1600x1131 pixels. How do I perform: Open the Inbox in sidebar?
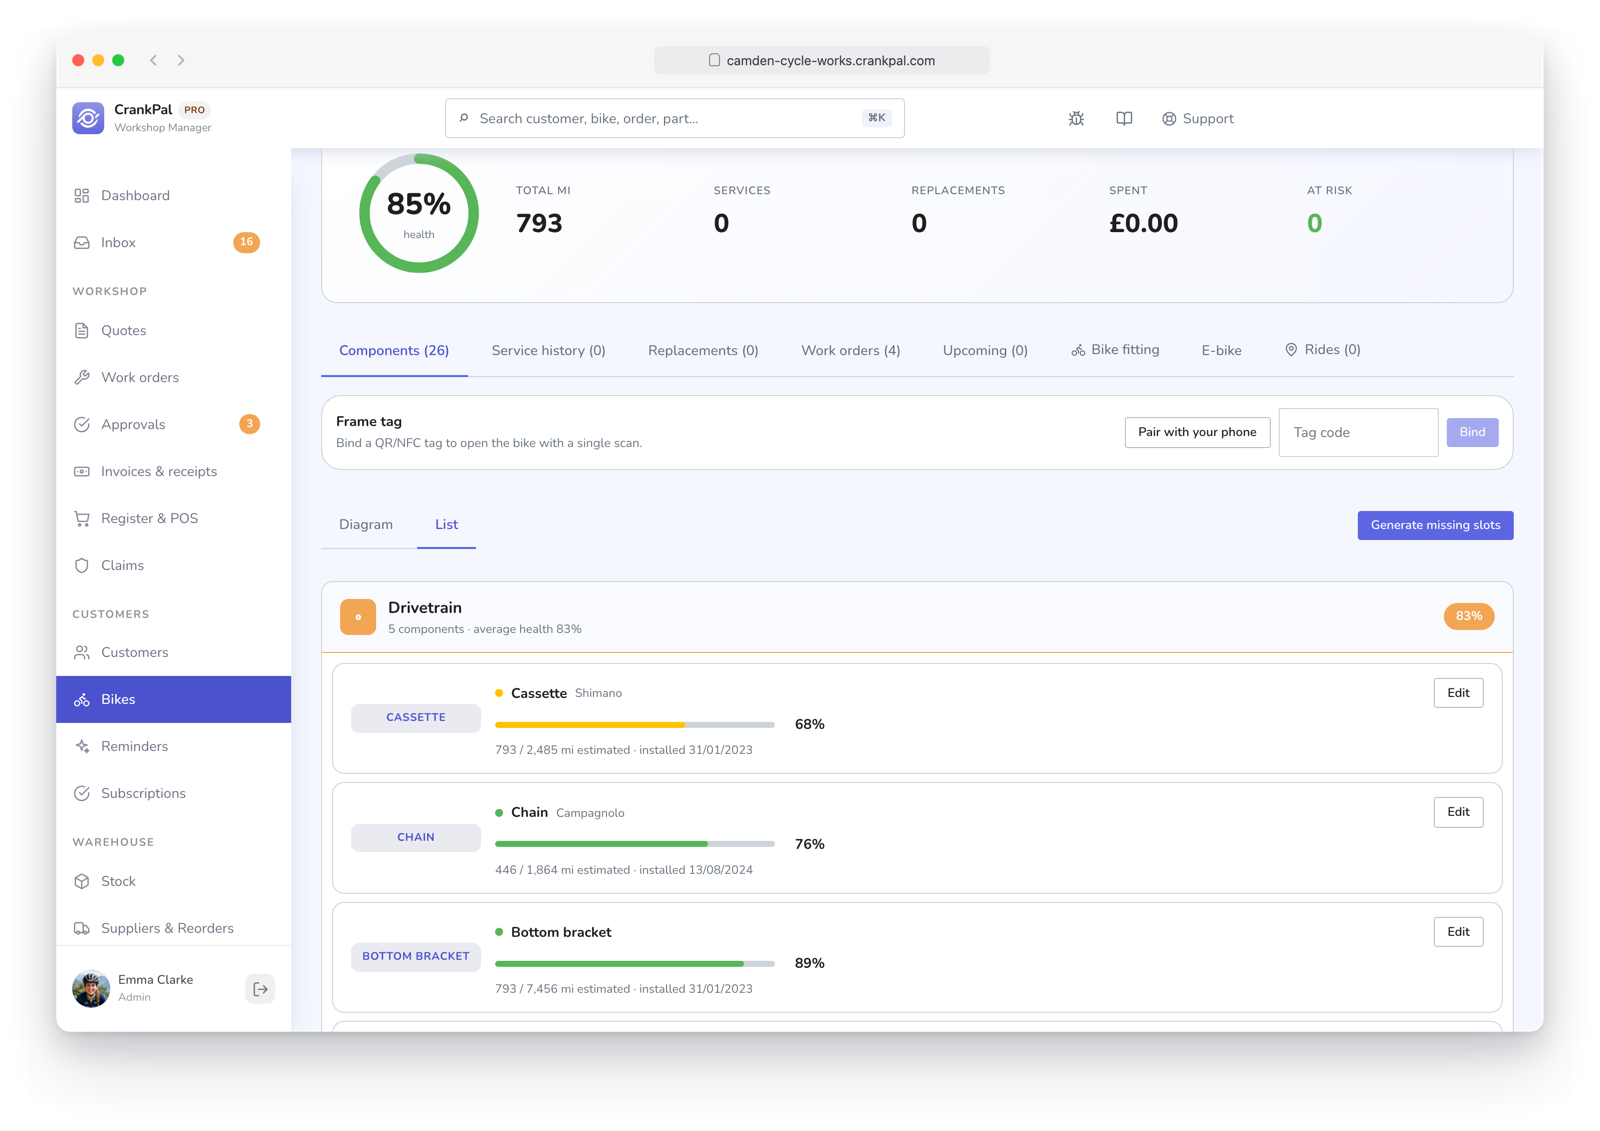point(173,242)
